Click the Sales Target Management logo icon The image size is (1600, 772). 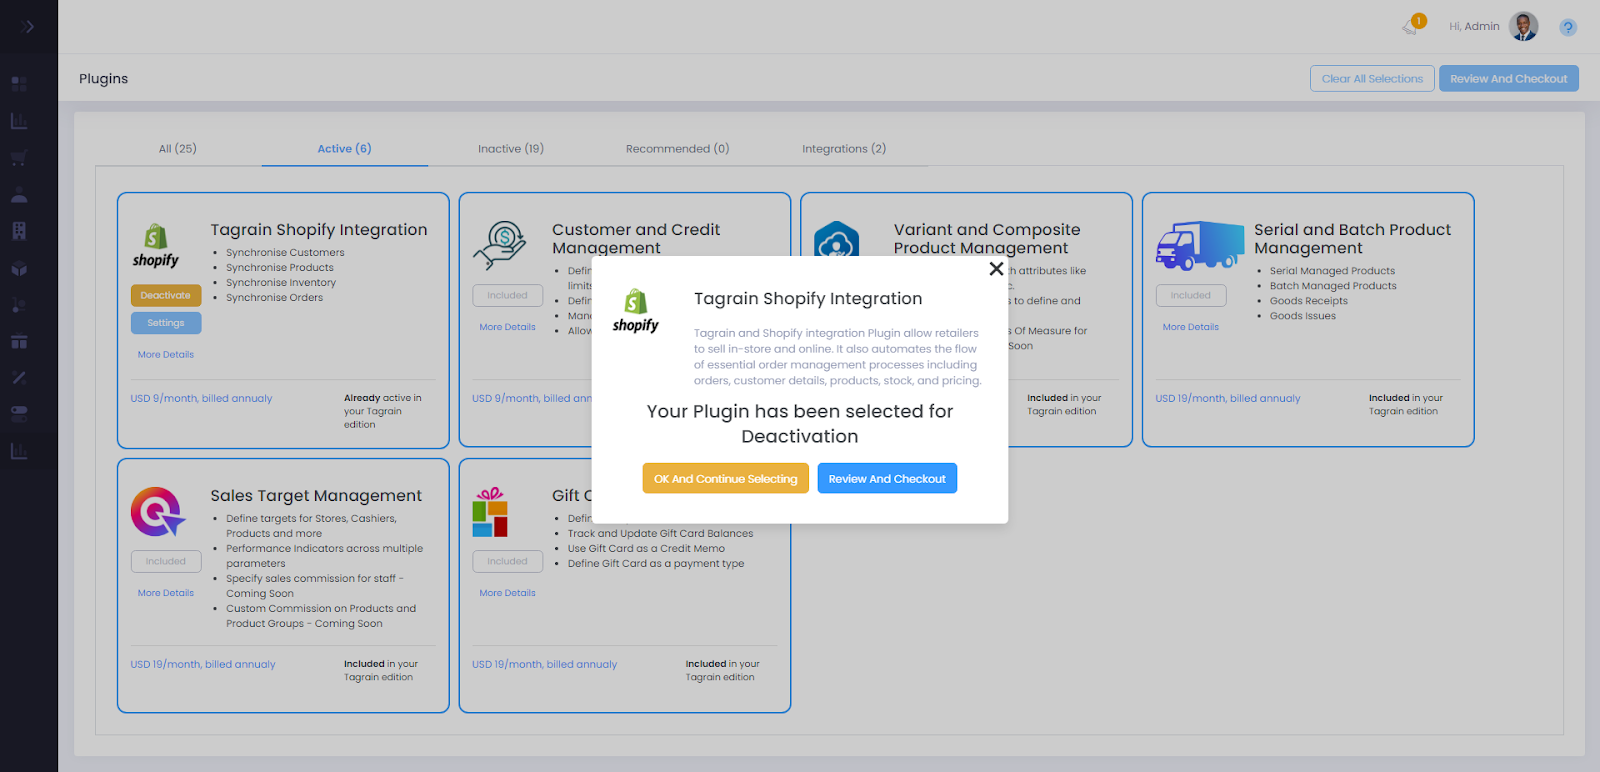pyautogui.click(x=158, y=512)
